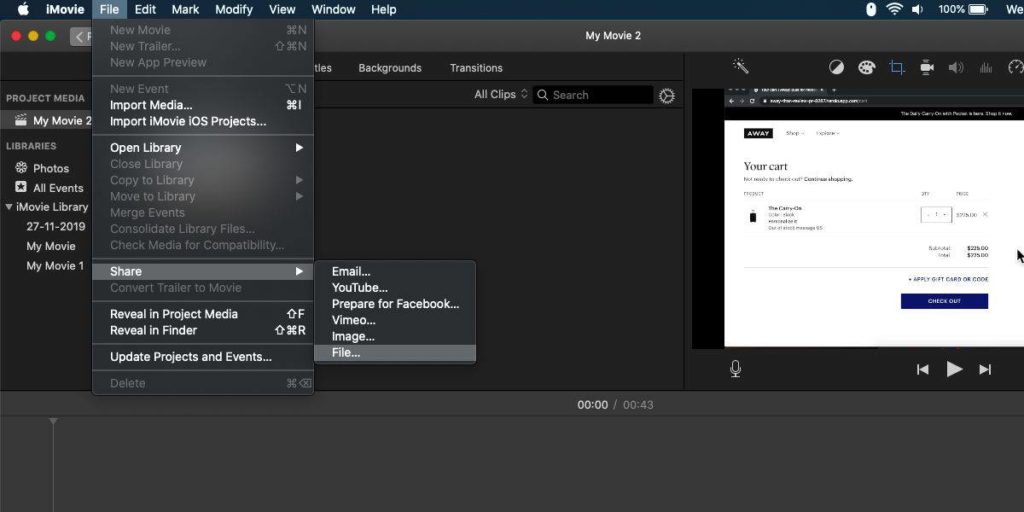Open the color balance tool
The width and height of the screenshot is (1024, 512).
[836, 67]
